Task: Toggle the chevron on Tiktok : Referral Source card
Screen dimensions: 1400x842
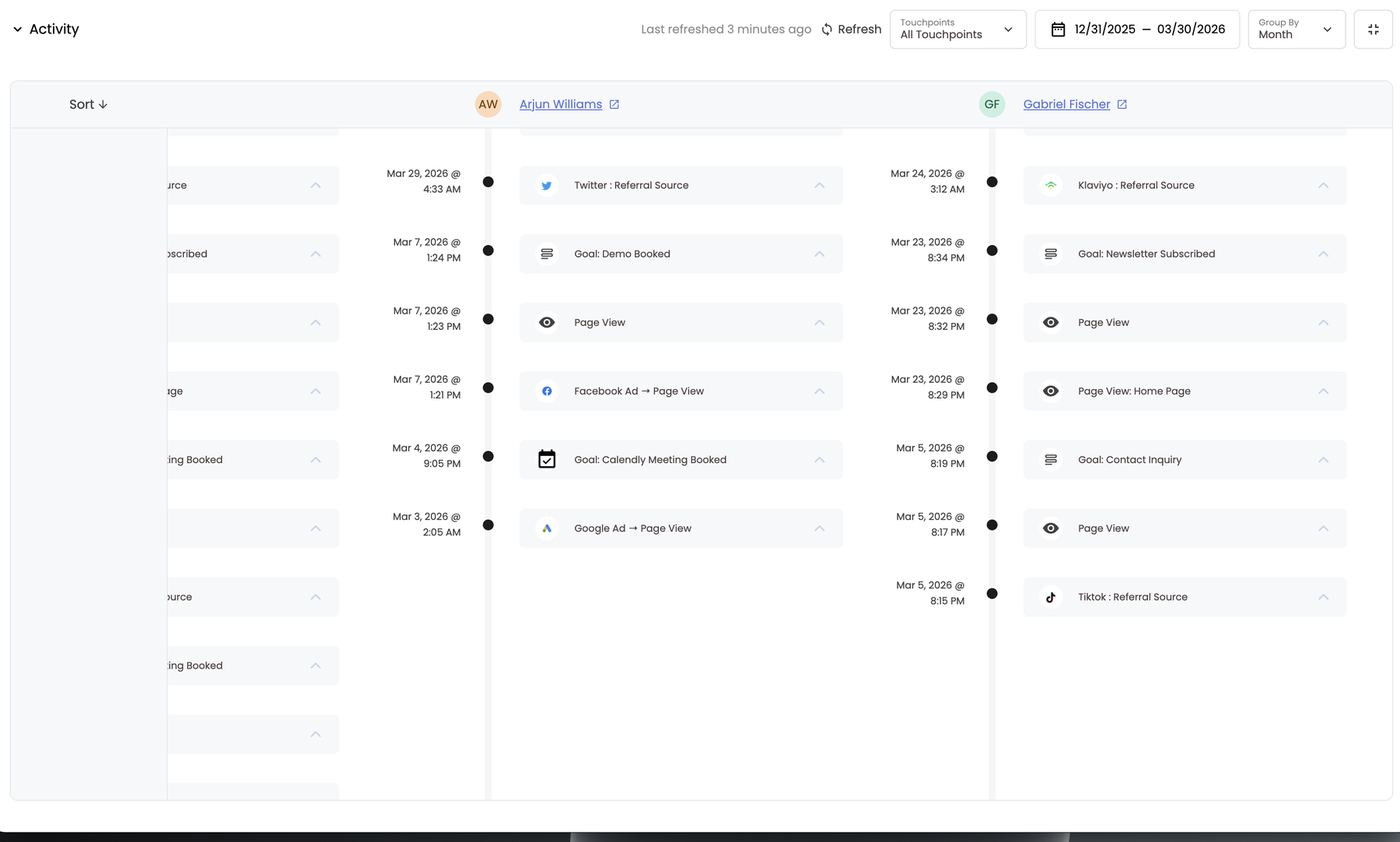Action: point(1323,597)
